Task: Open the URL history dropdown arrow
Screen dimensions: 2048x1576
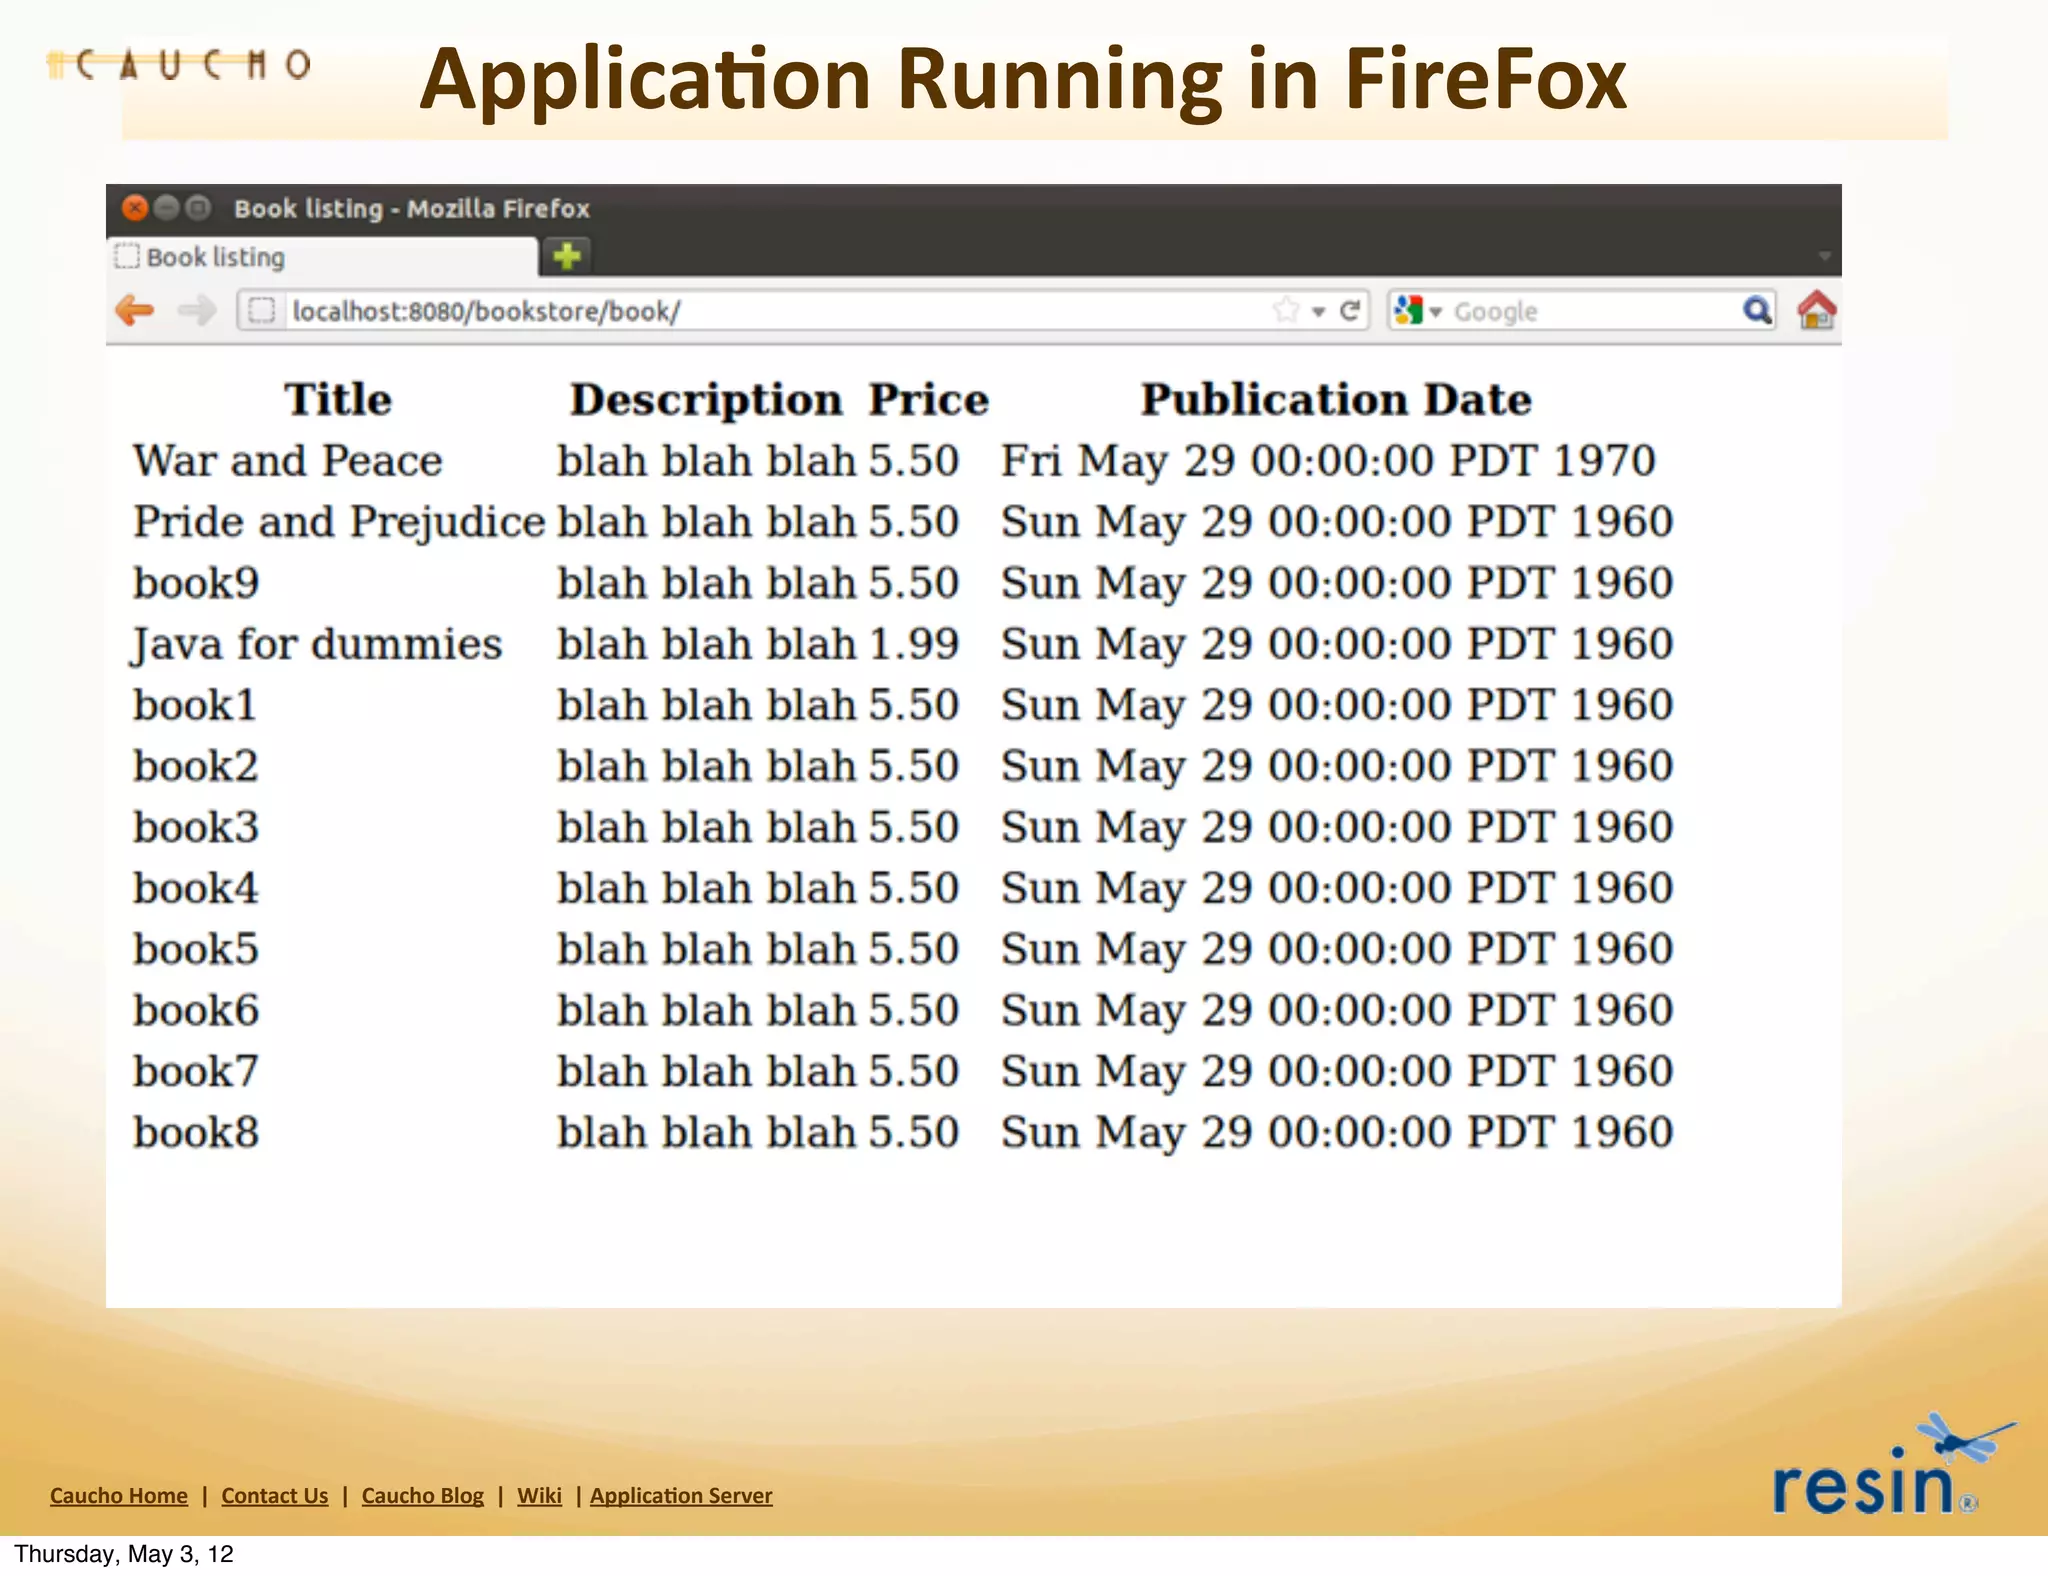Action: 1319,312
